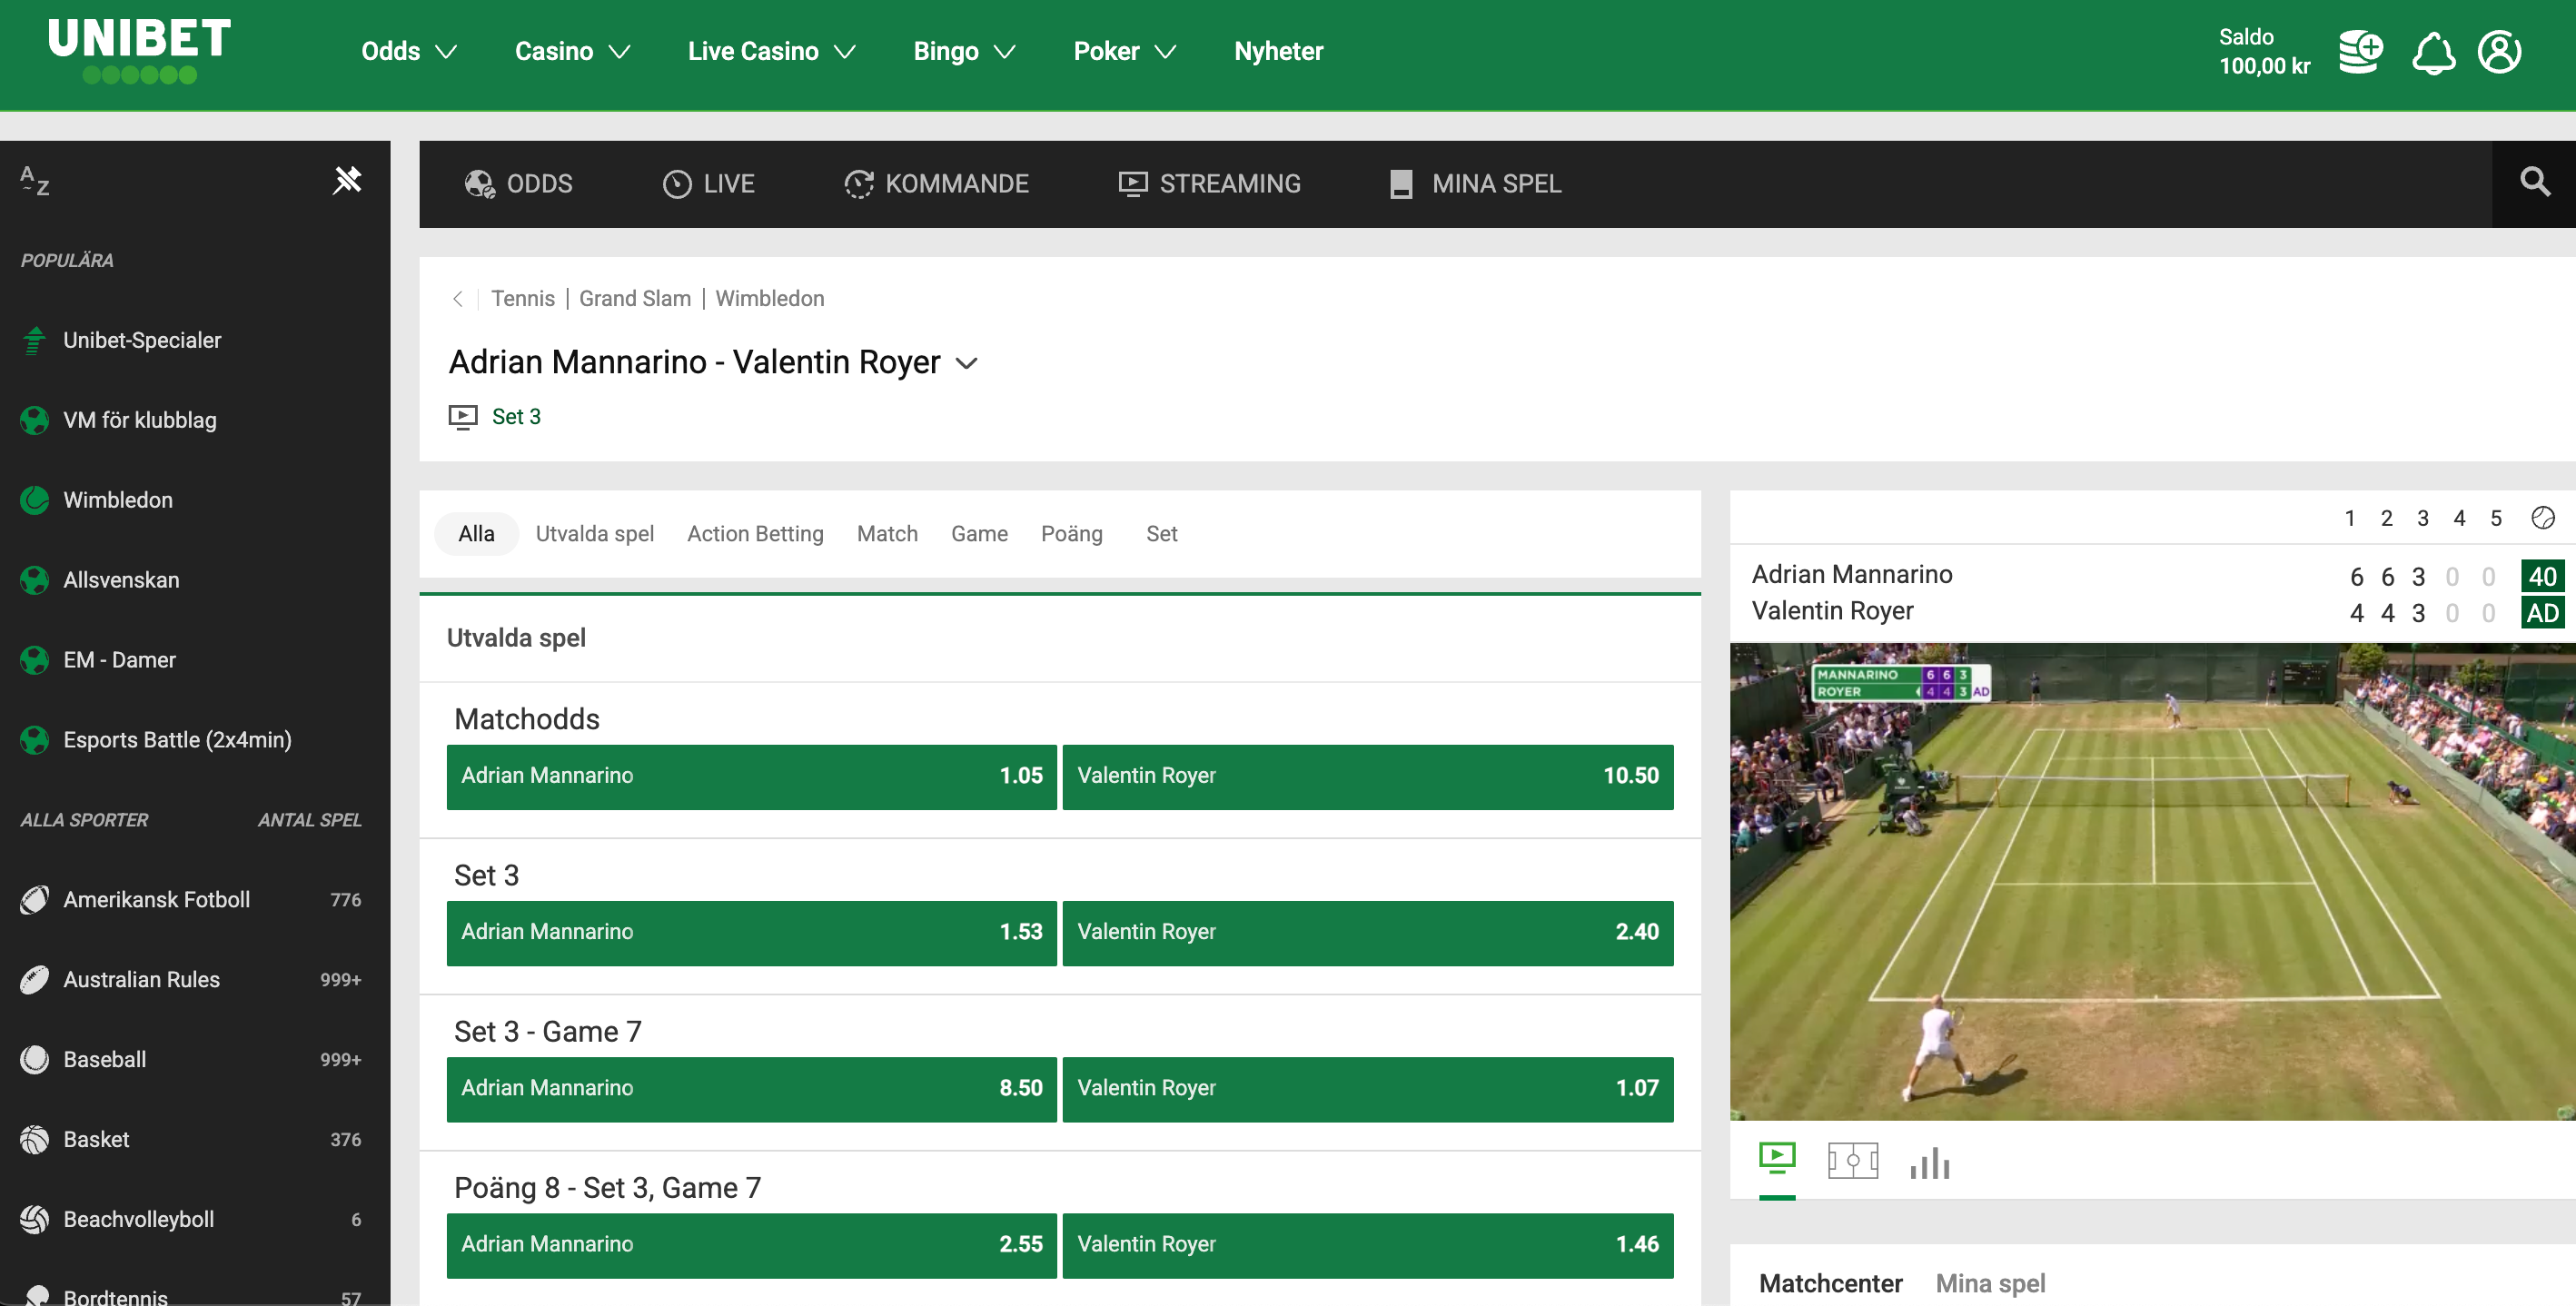Select the Alla filter tab
Viewport: 2576px width, 1306px height.
[476, 534]
